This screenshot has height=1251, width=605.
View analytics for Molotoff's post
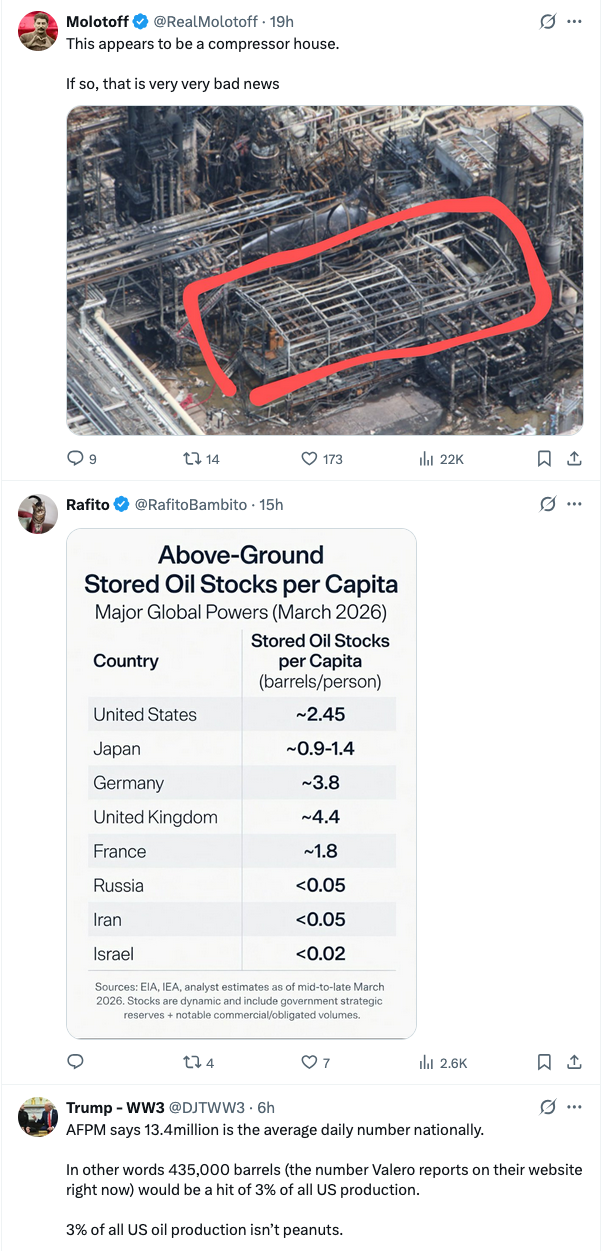(x=425, y=459)
